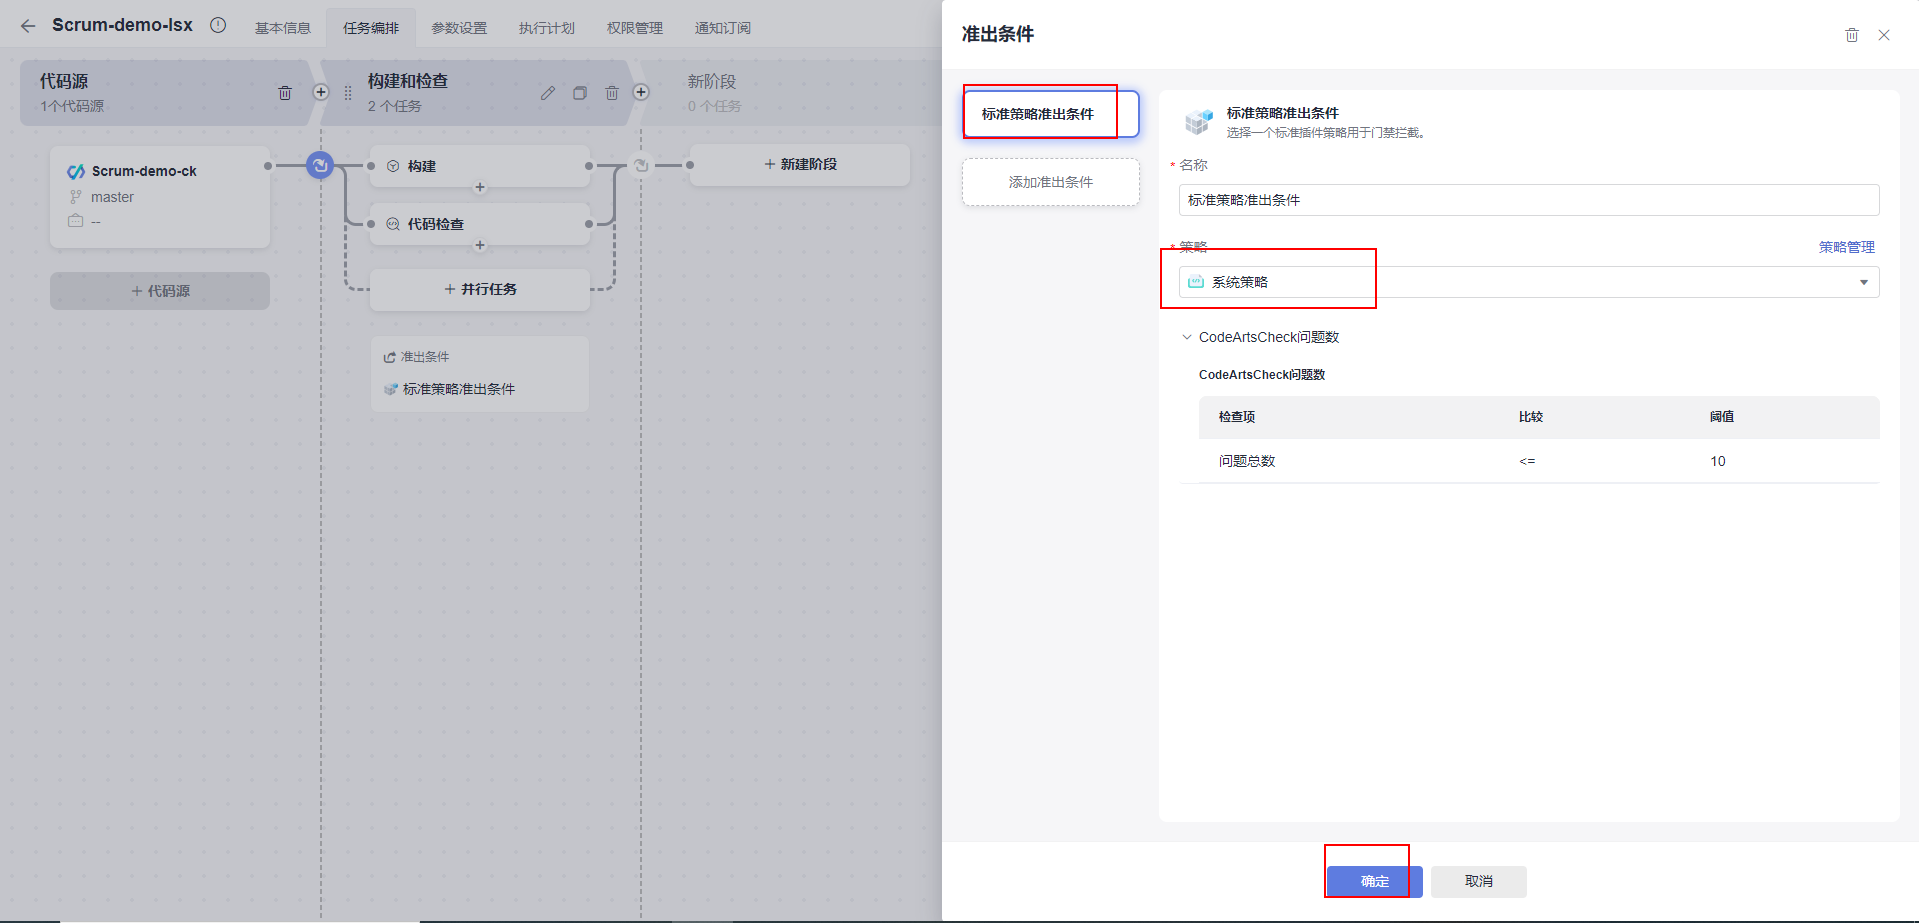Collapse the CodeArtsCheck问题数 section
The image size is (1919, 923).
(1186, 337)
